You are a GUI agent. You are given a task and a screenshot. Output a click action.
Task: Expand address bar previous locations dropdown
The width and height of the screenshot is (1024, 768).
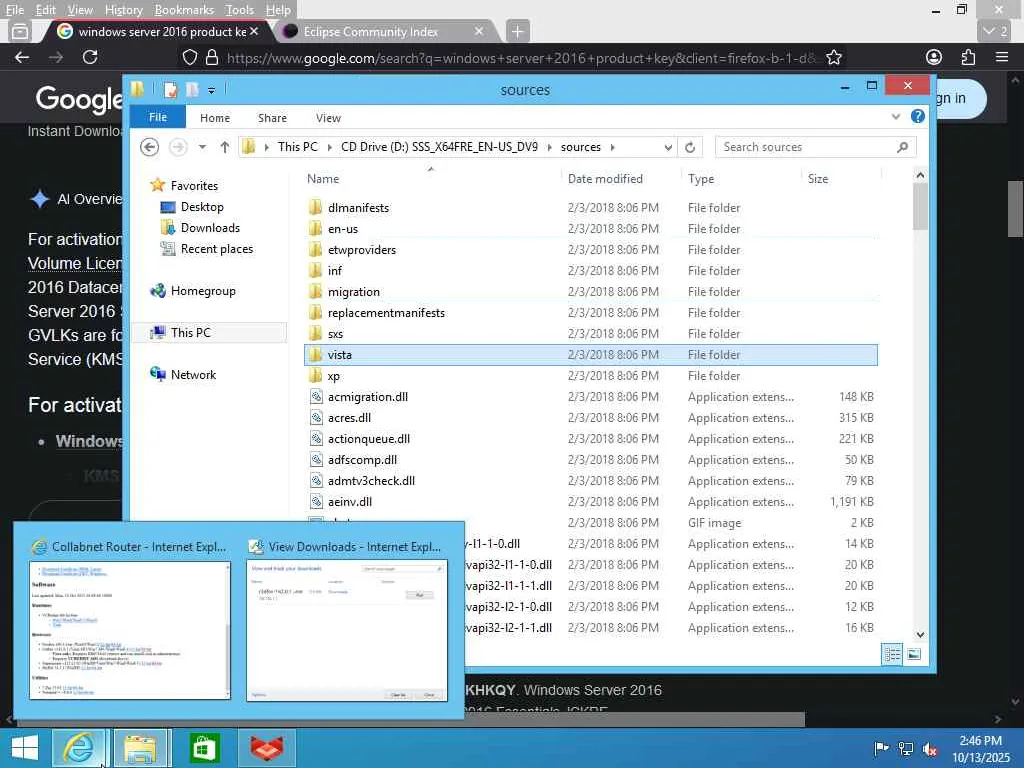668,147
